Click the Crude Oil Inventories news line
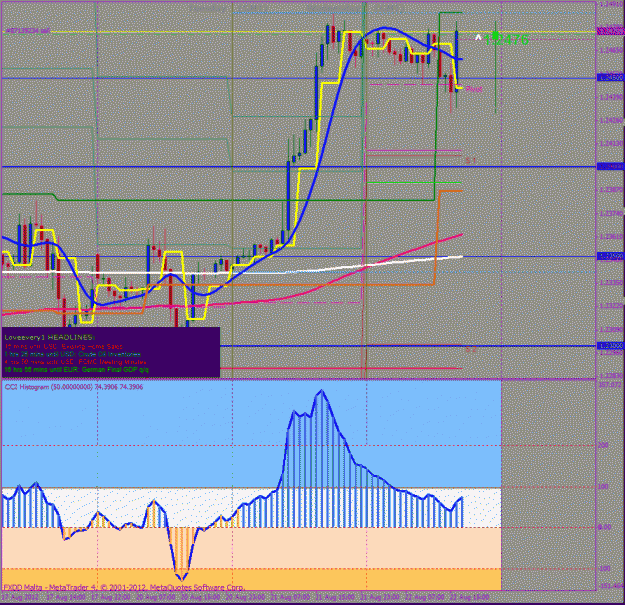Viewport: 625px width, 605px height. click(x=73, y=354)
